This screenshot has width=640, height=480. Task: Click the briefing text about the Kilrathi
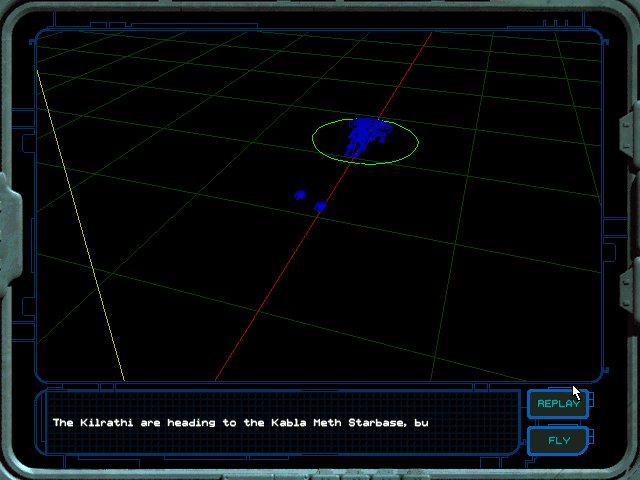[240, 423]
